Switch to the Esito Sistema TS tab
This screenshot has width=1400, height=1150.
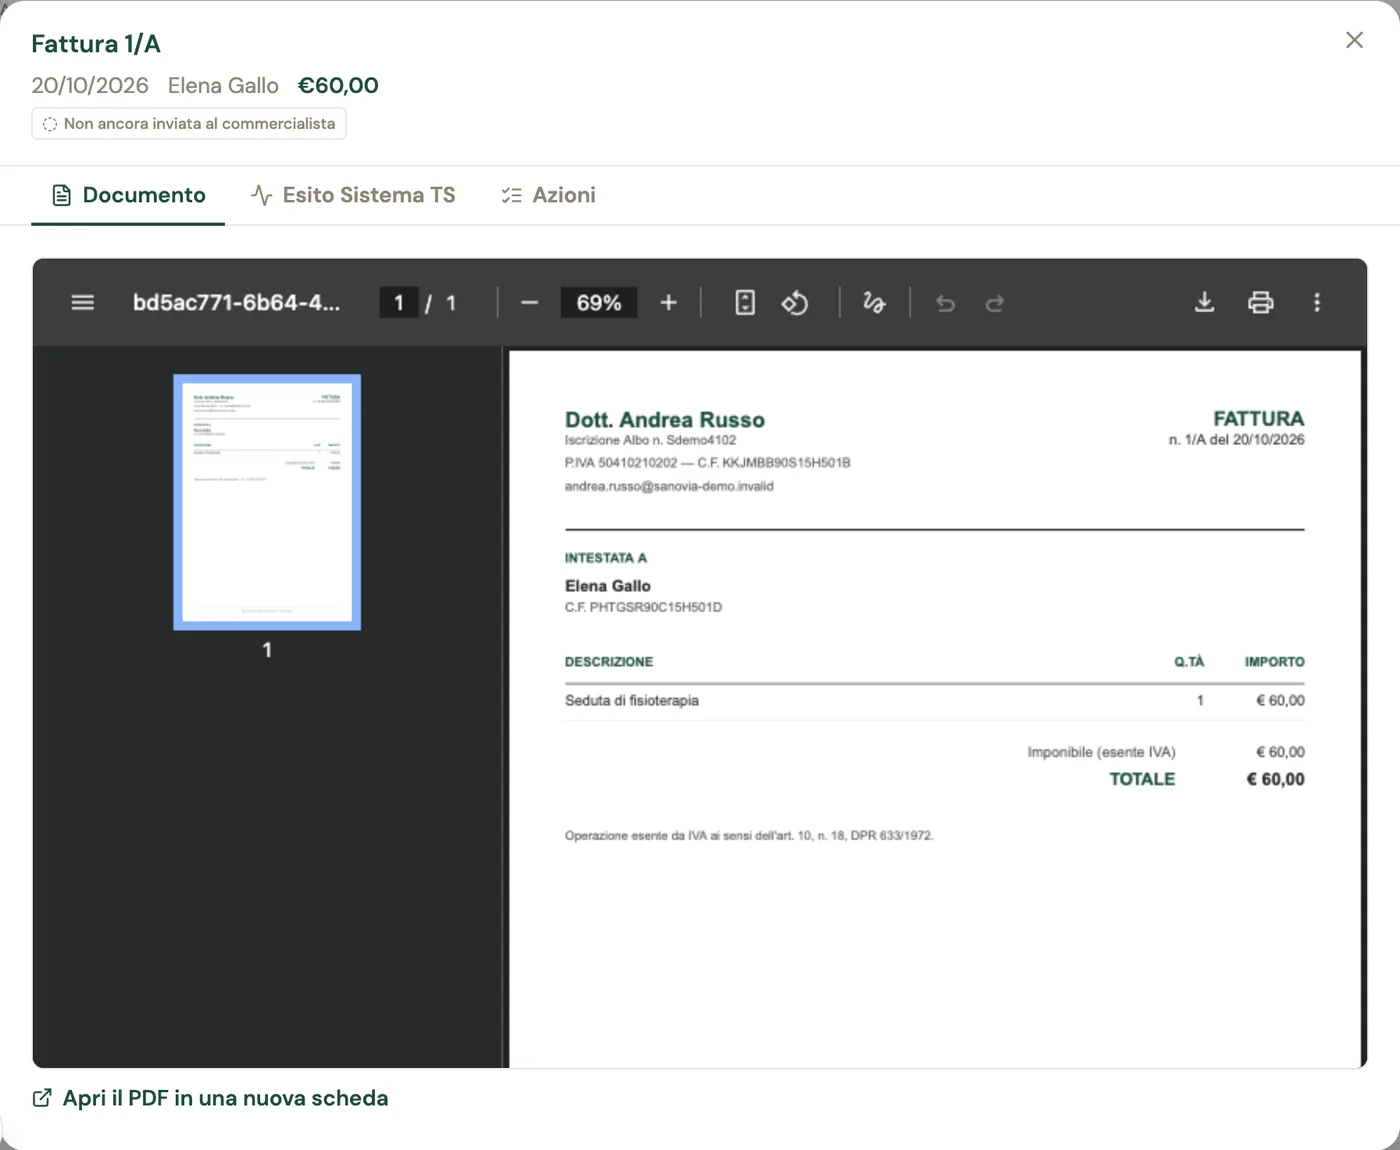tap(354, 195)
